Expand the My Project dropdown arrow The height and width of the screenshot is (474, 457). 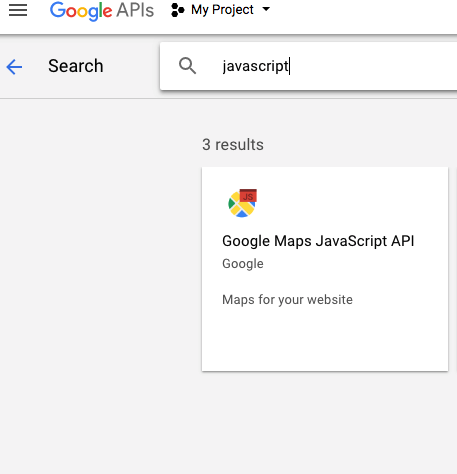pos(266,9)
